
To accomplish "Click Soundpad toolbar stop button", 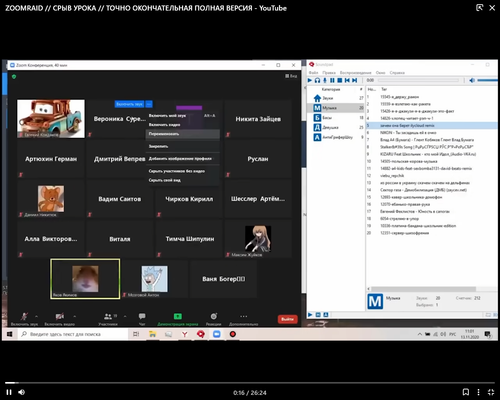I will point(340,80).
